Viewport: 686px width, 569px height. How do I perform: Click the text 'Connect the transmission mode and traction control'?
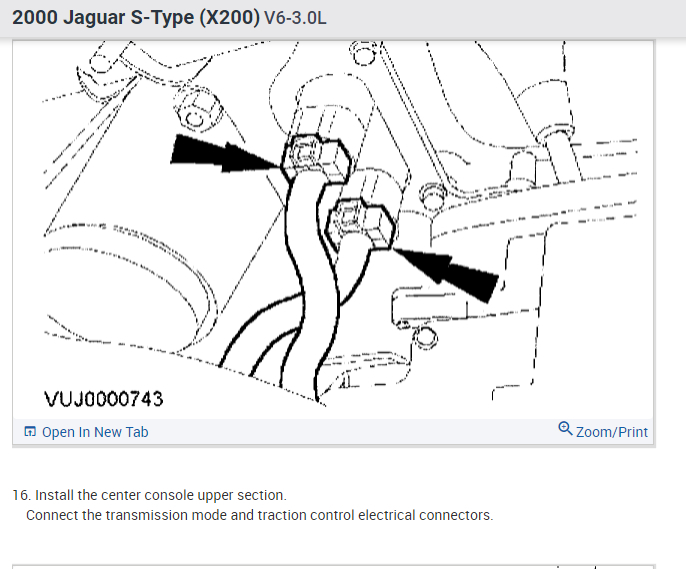(x=190, y=515)
